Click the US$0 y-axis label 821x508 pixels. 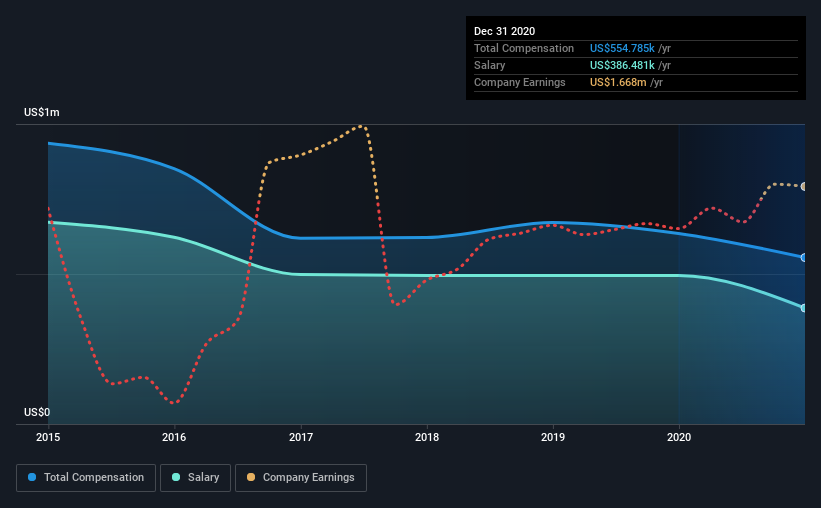(x=37, y=413)
